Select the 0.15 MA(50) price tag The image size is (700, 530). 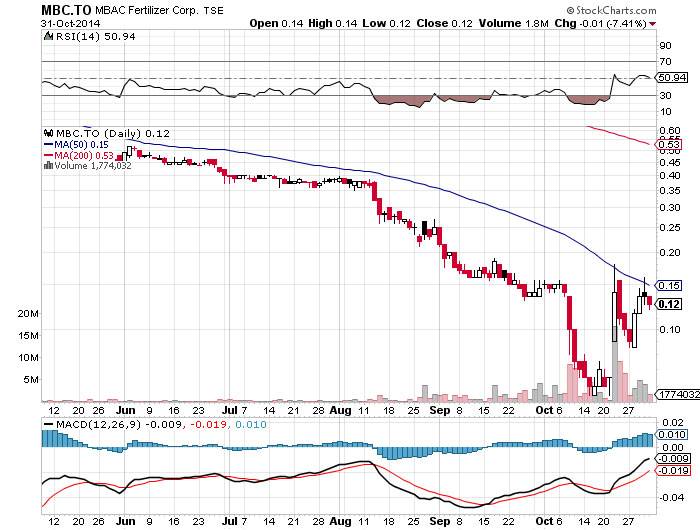(668, 285)
